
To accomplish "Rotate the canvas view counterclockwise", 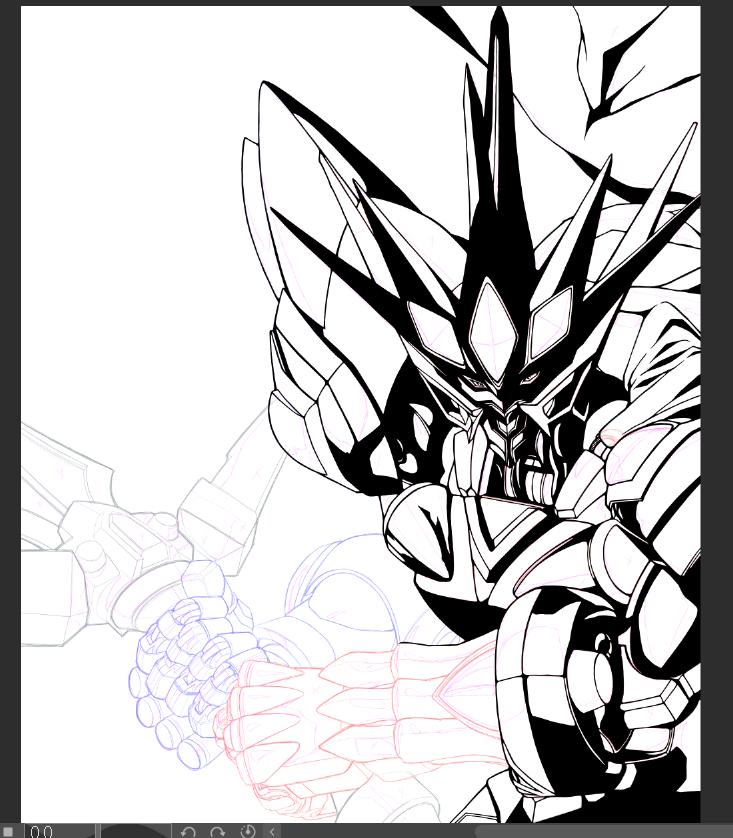I will [x=188, y=832].
